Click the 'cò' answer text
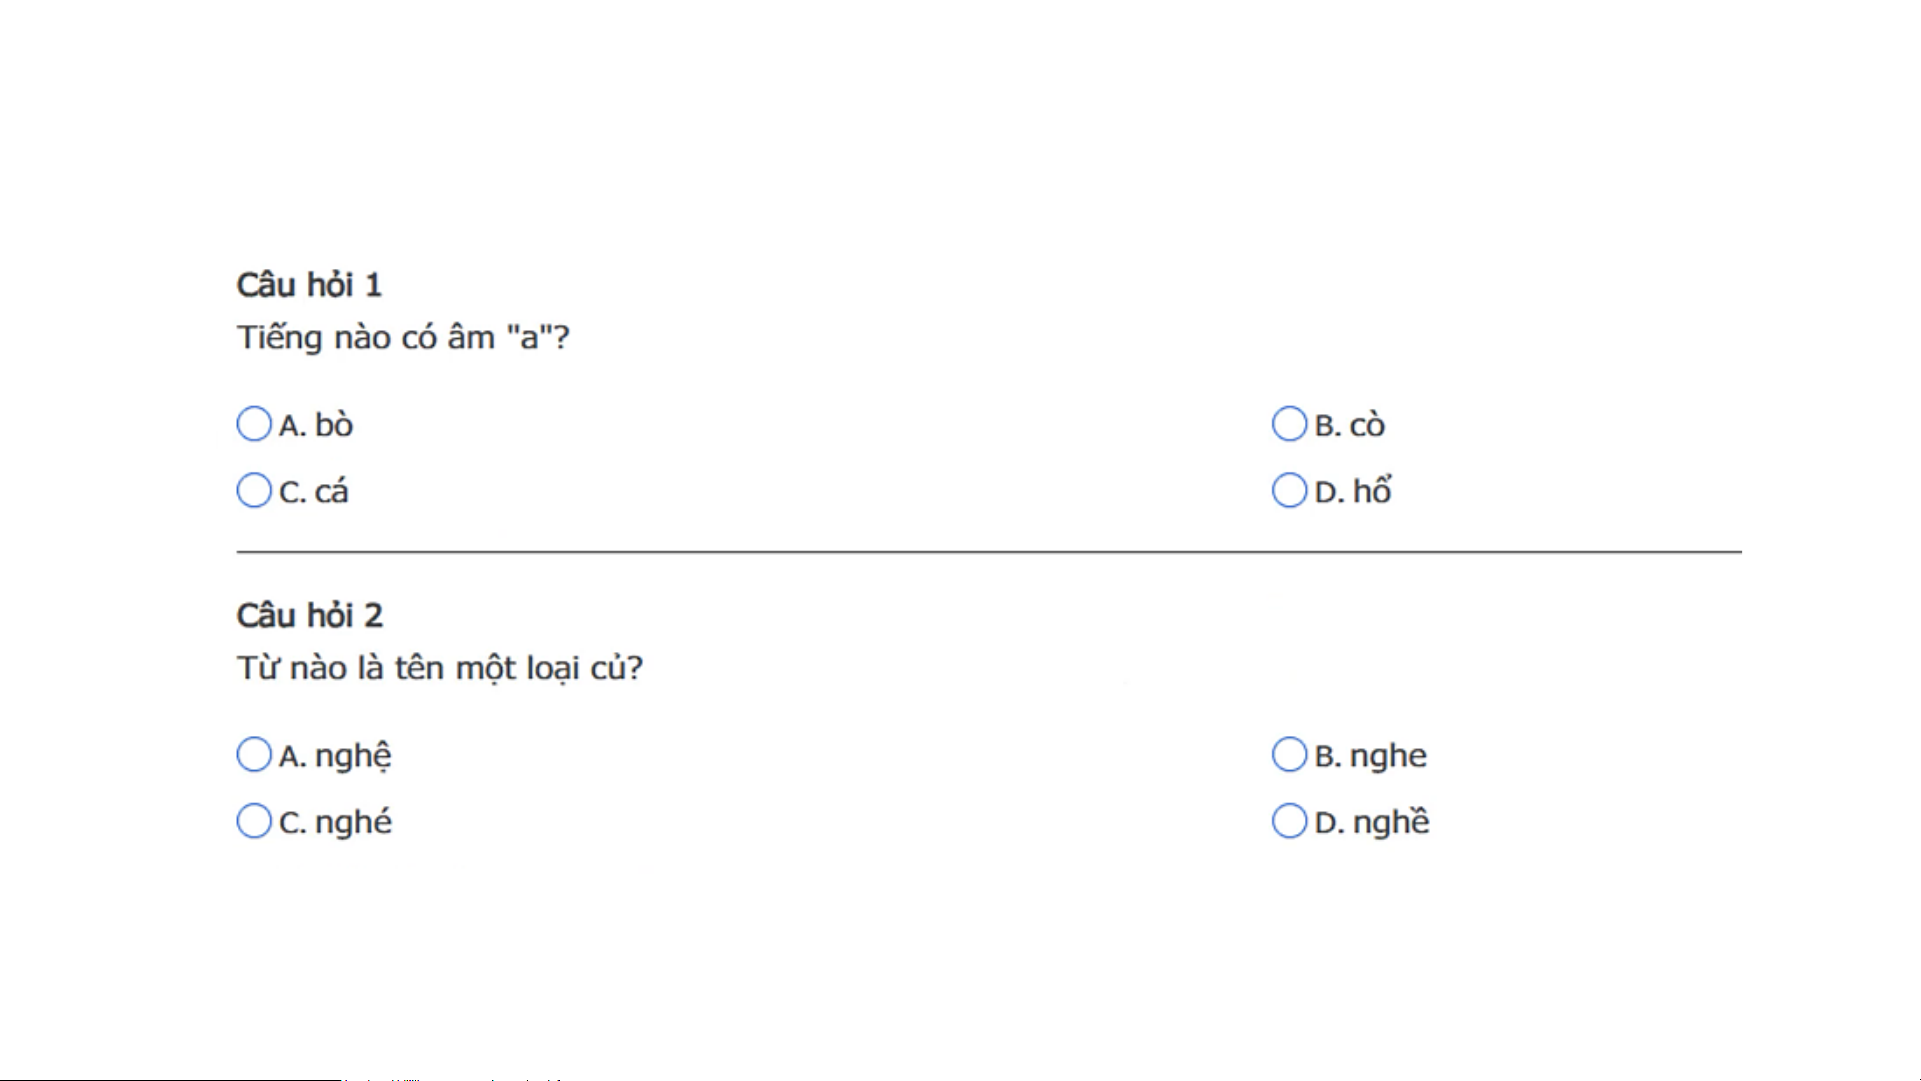The width and height of the screenshot is (1921, 1081). point(1367,425)
